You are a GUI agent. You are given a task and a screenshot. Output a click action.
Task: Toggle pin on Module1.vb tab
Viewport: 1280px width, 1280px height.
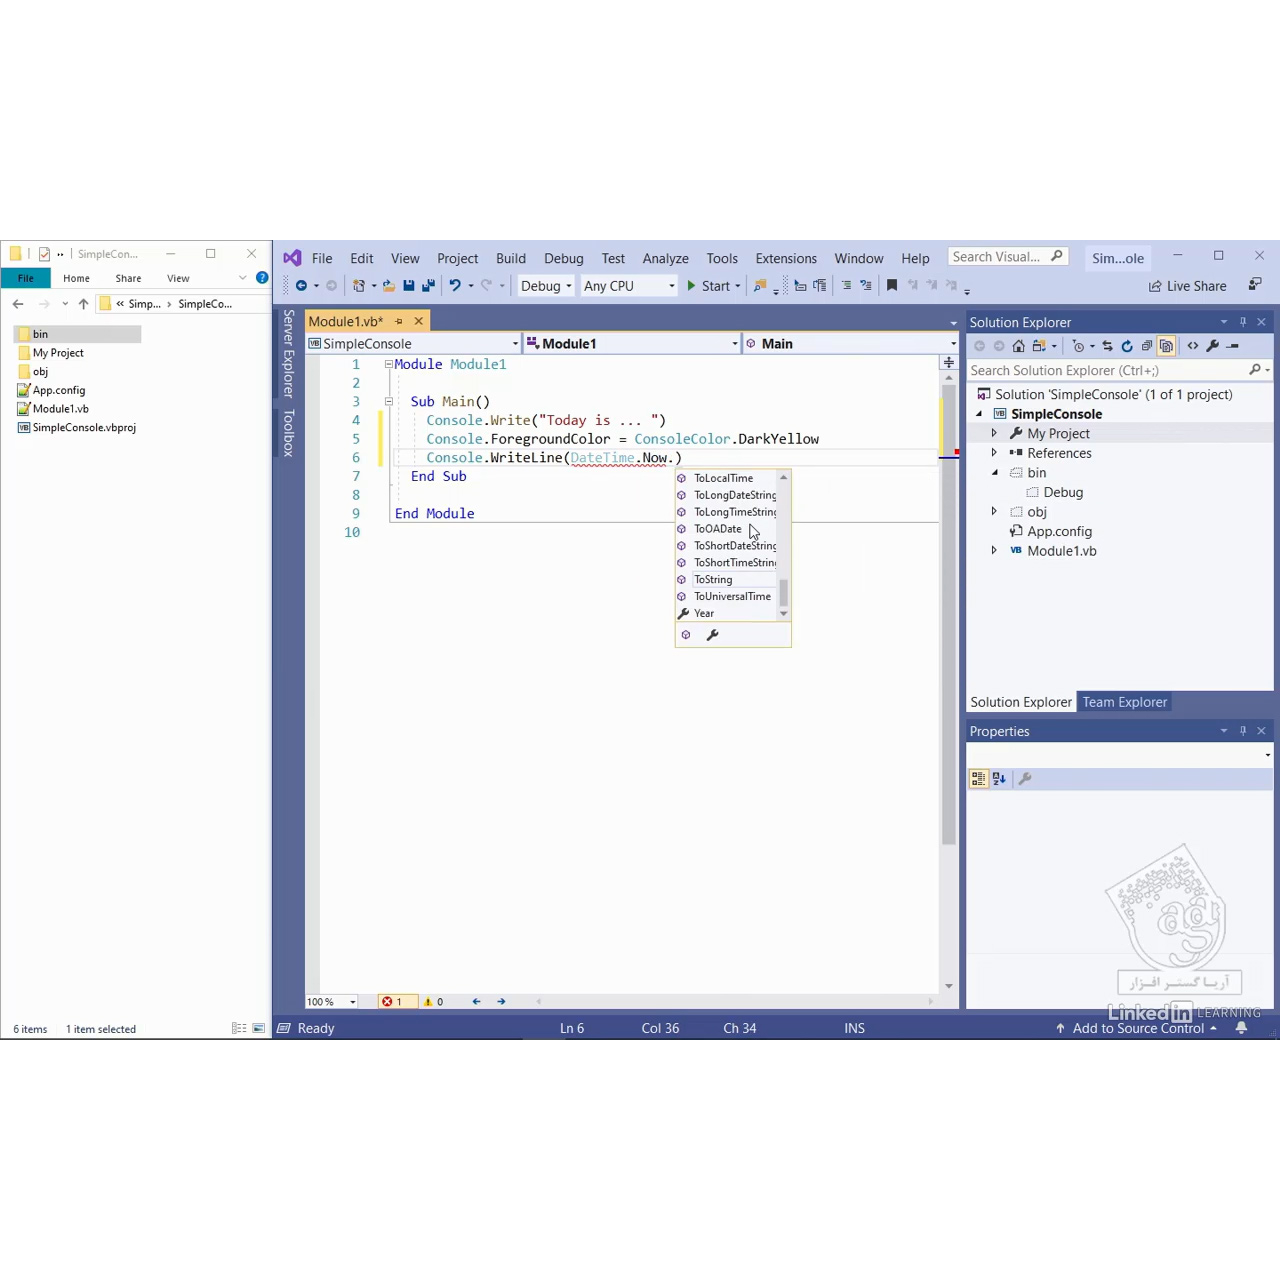click(398, 321)
